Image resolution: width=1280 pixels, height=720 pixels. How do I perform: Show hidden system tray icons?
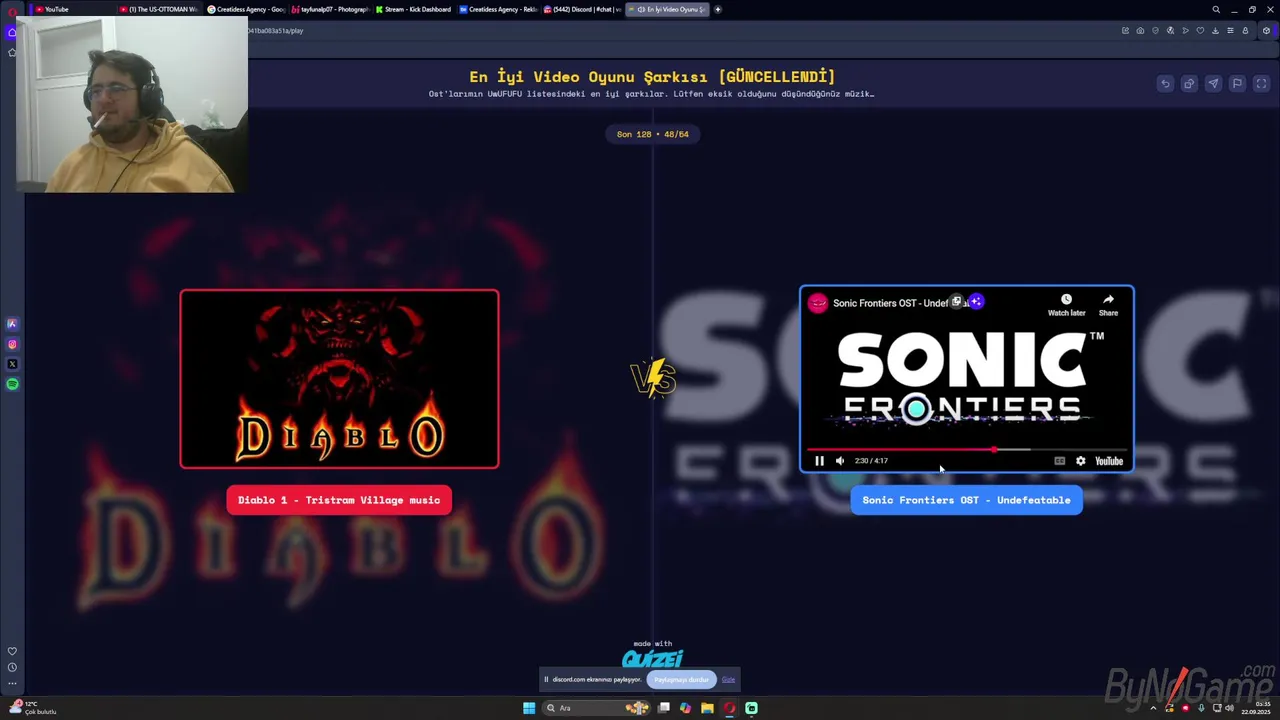1153,708
